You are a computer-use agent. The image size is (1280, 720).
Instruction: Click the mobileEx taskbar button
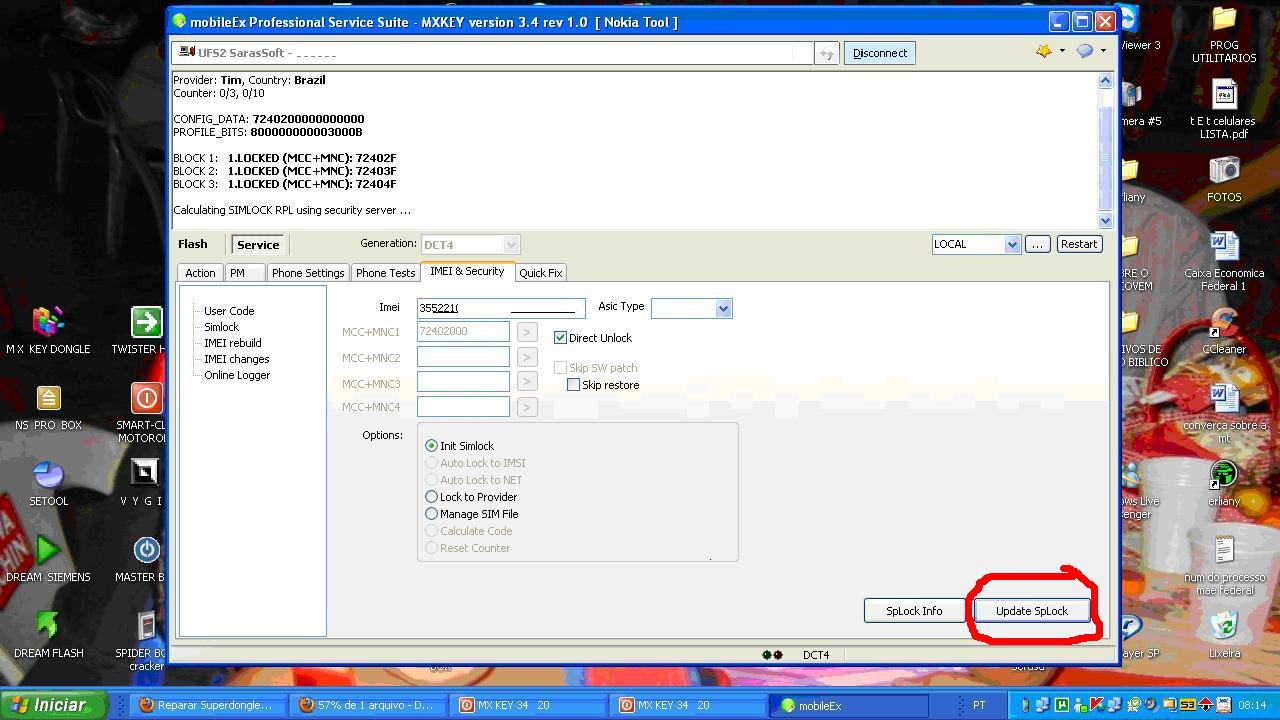click(x=850, y=705)
